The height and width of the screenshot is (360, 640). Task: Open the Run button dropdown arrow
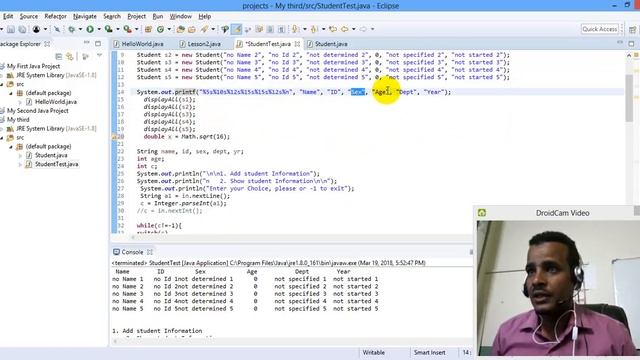coord(98,29)
